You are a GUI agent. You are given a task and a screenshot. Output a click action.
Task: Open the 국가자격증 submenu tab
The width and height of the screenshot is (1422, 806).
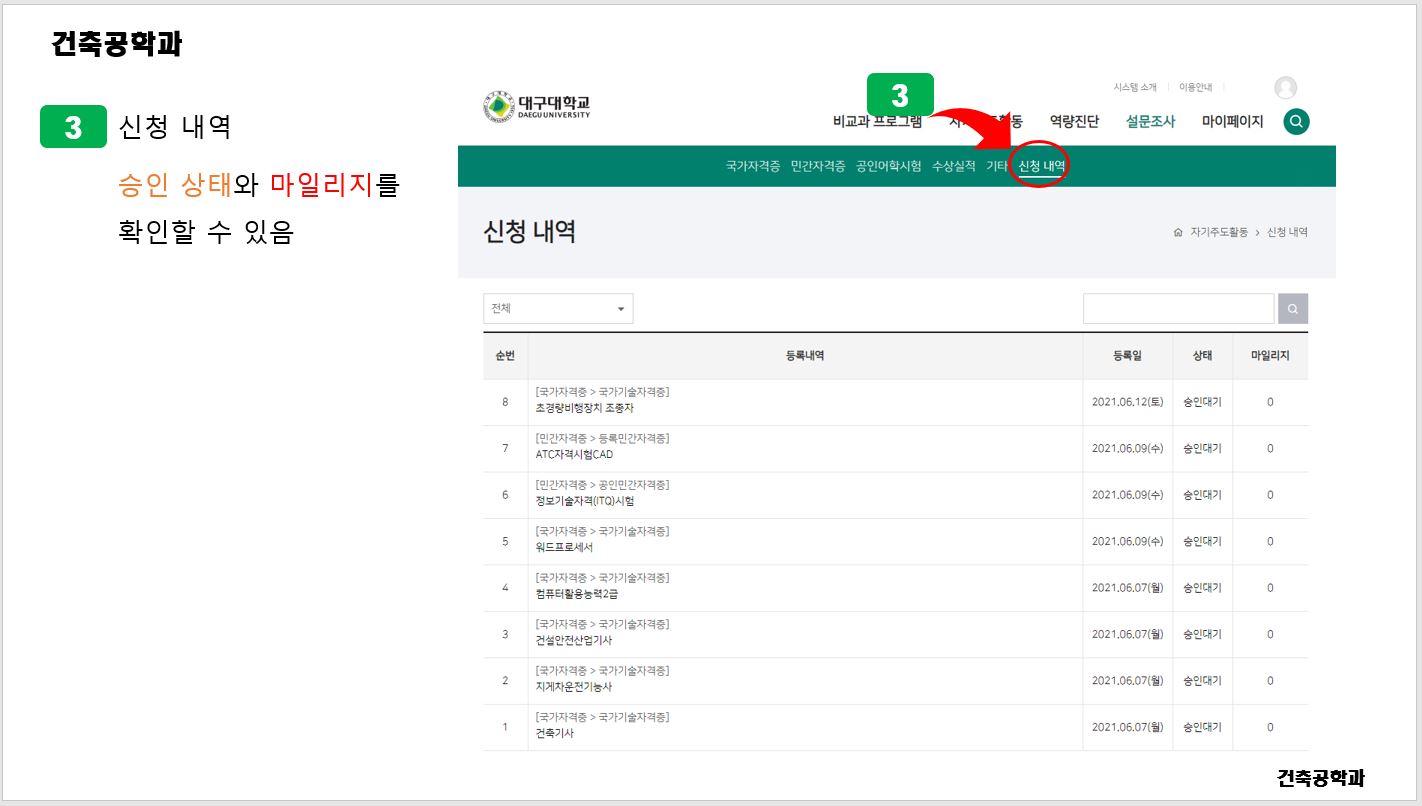(x=752, y=167)
